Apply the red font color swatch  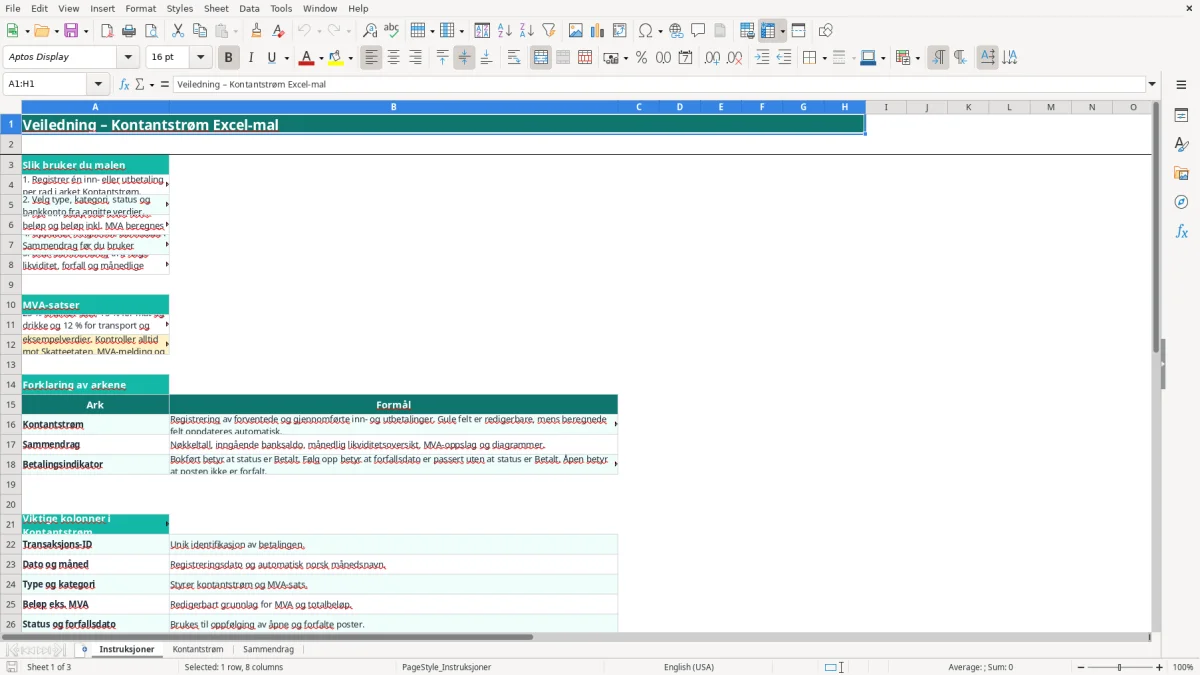pos(306,58)
